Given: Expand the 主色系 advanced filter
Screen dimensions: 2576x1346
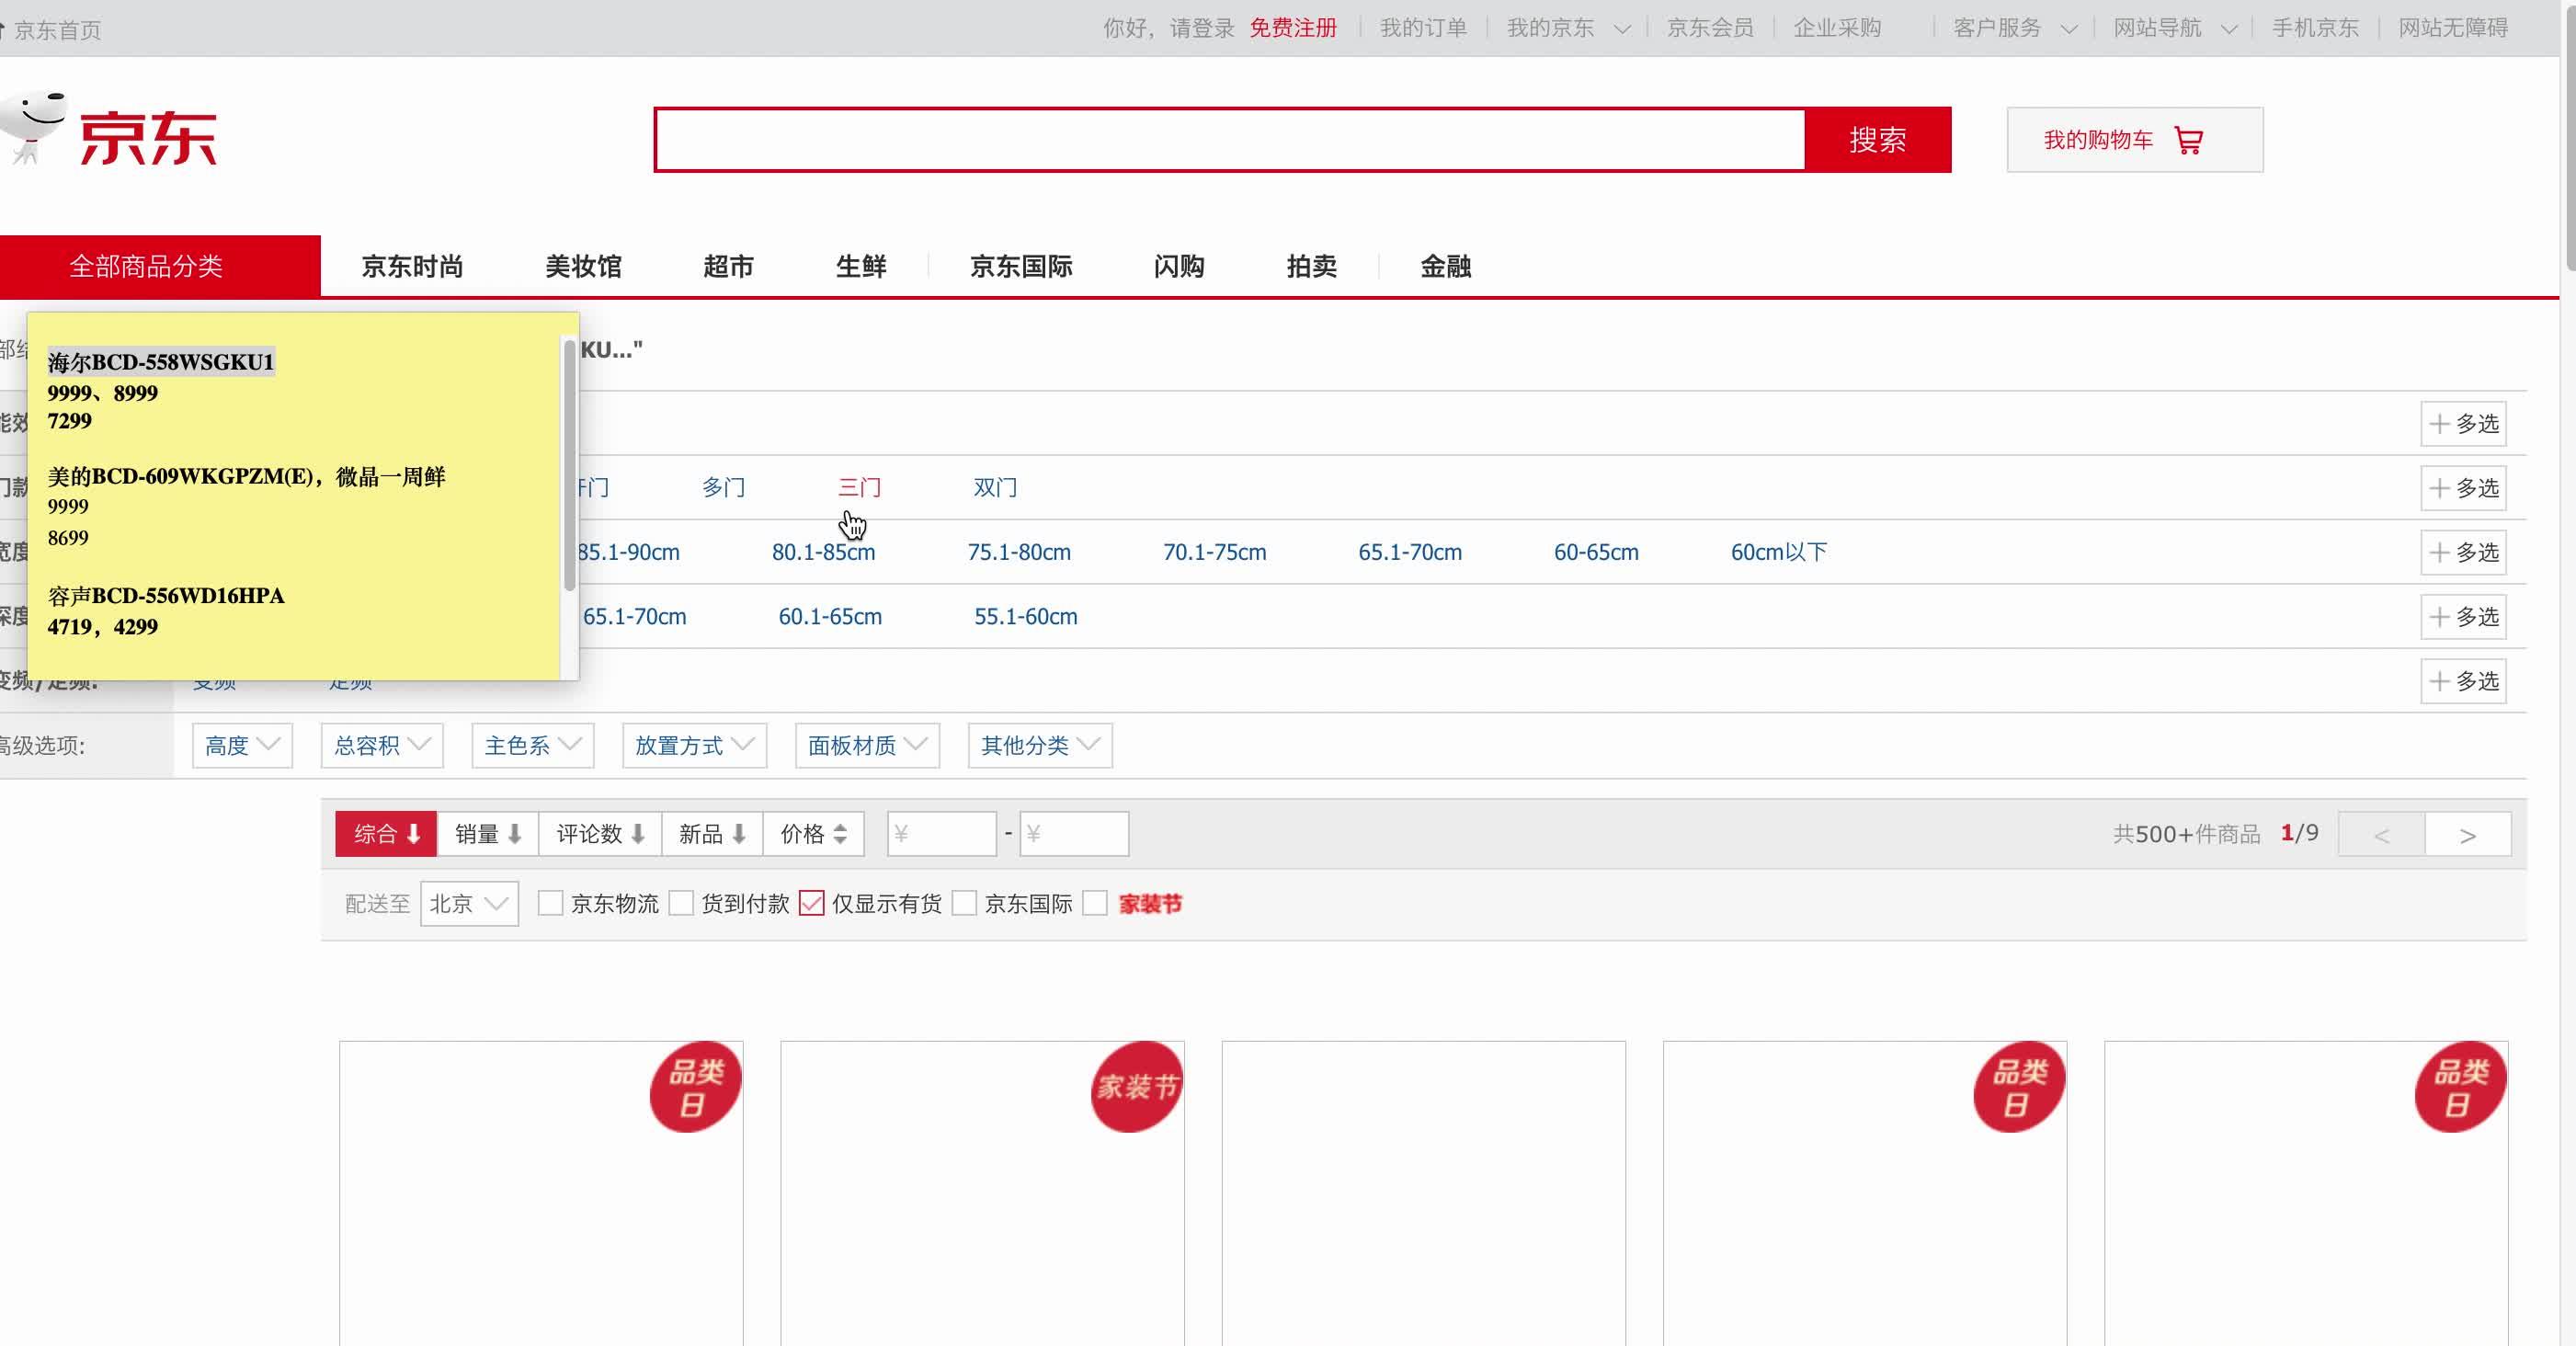Looking at the screenshot, I should (533, 746).
